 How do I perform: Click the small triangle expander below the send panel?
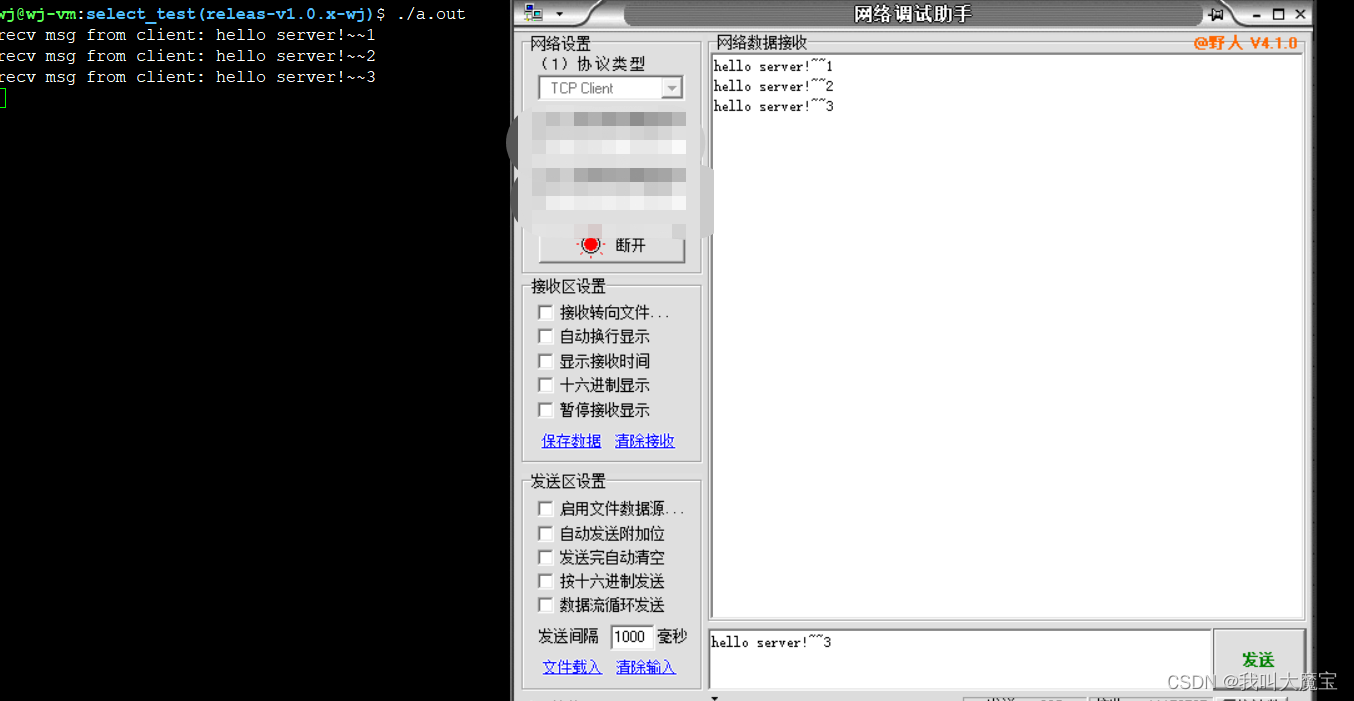coord(713,697)
